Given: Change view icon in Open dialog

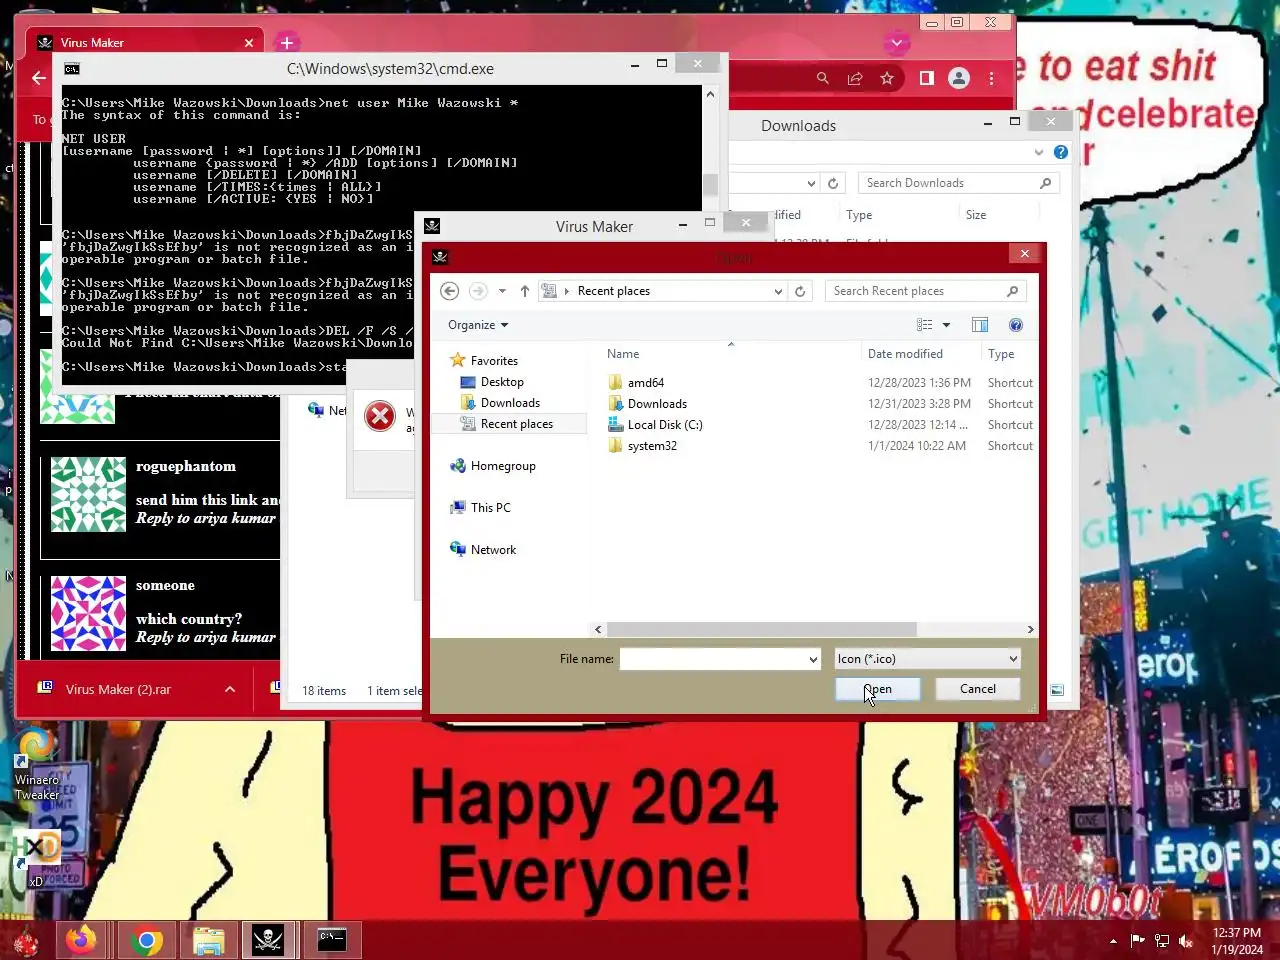Looking at the screenshot, I should click(925, 325).
